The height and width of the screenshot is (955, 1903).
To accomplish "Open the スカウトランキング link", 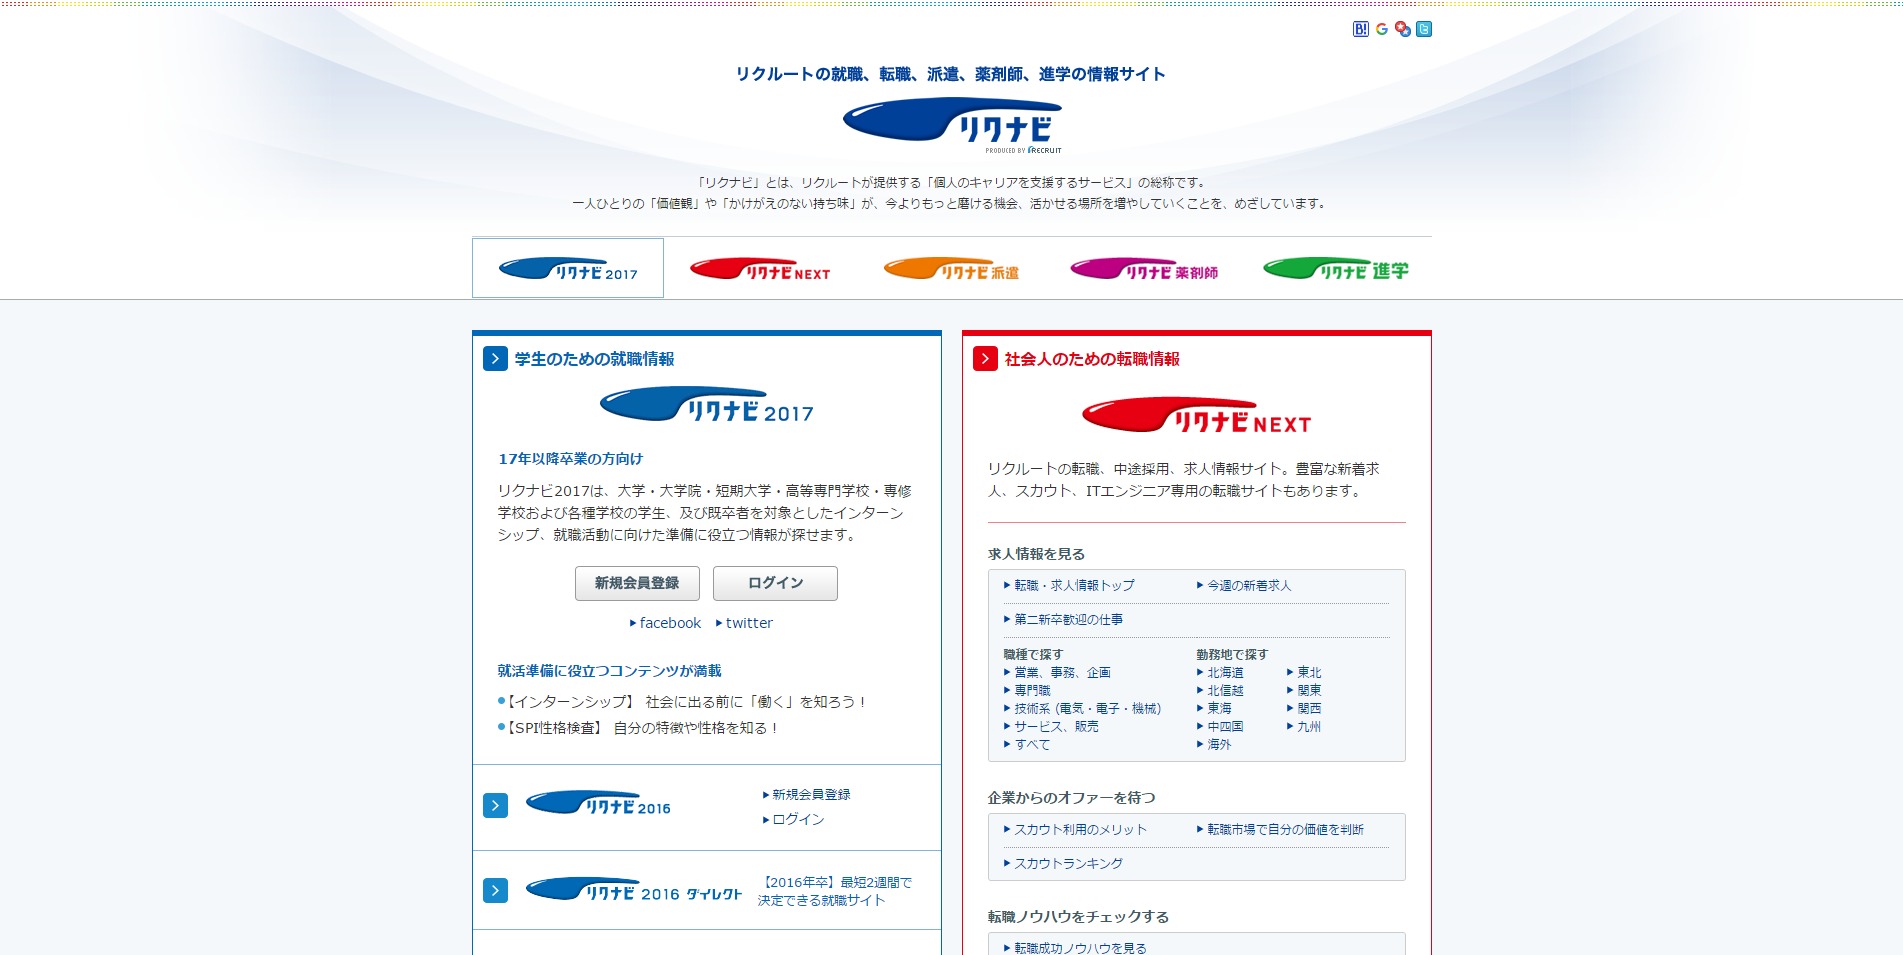I will point(1068,864).
